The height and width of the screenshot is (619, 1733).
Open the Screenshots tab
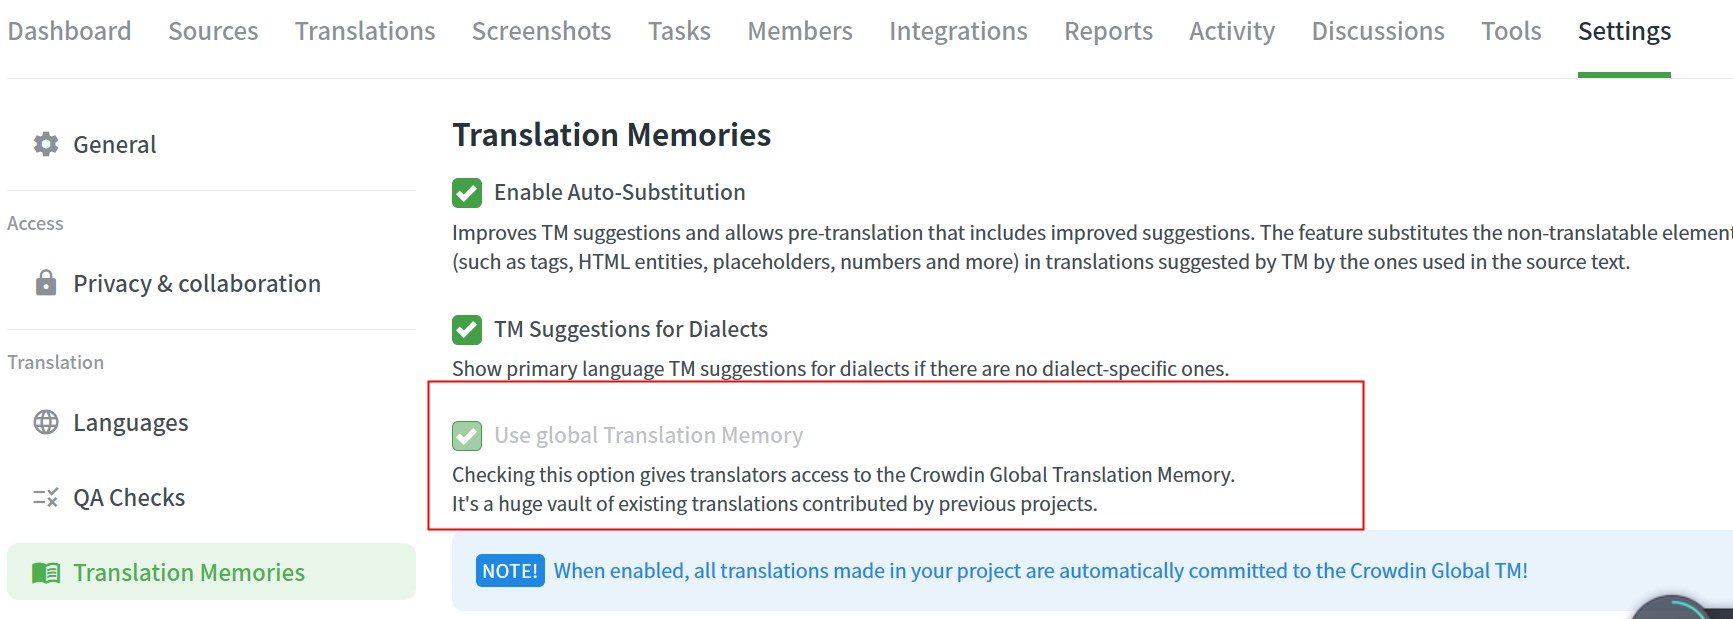coord(541,31)
